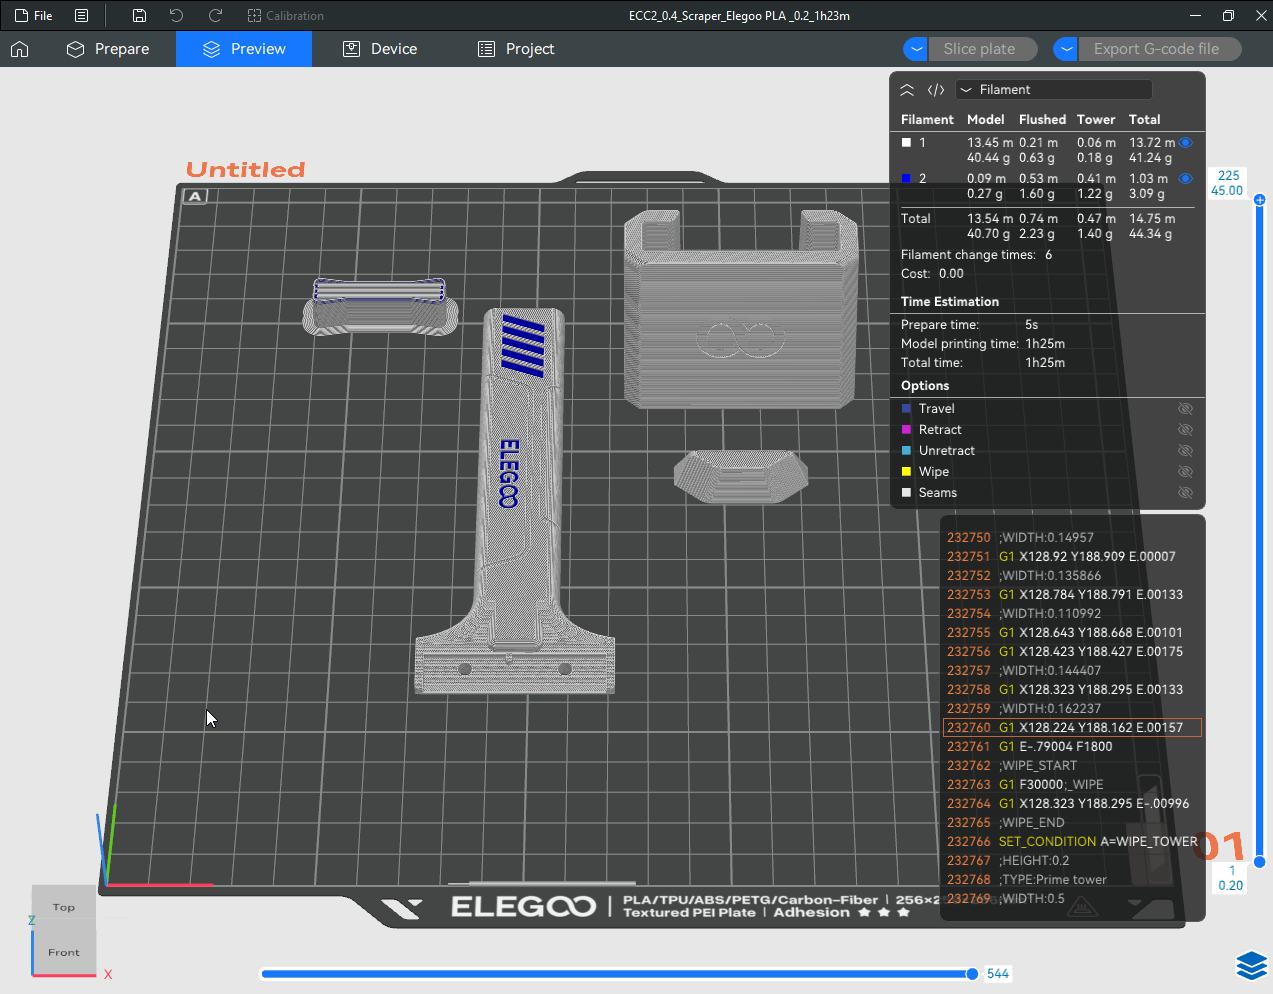Select the Top face of view cube
The height and width of the screenshot is (994, 1273).
[64, 907]
